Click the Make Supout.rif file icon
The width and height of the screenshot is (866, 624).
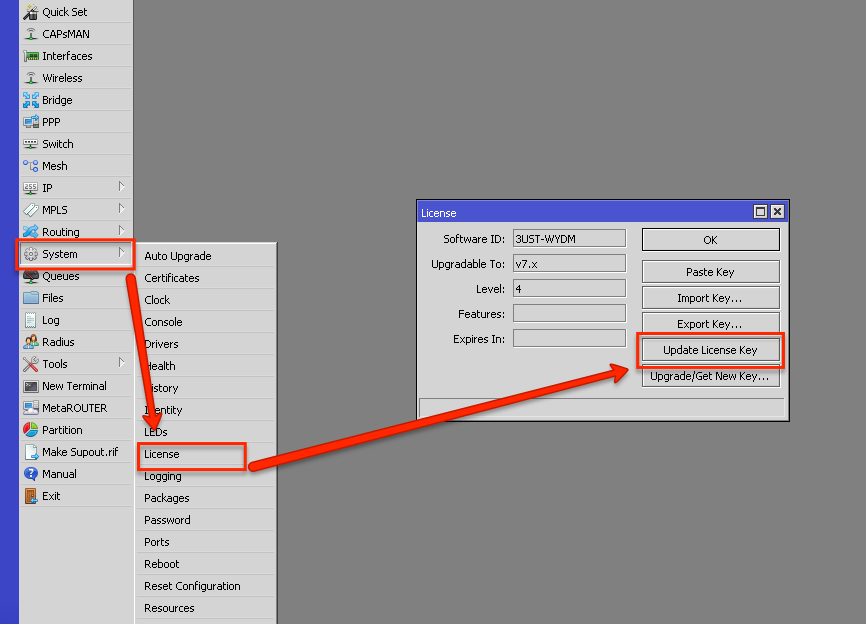coord(31,452)
